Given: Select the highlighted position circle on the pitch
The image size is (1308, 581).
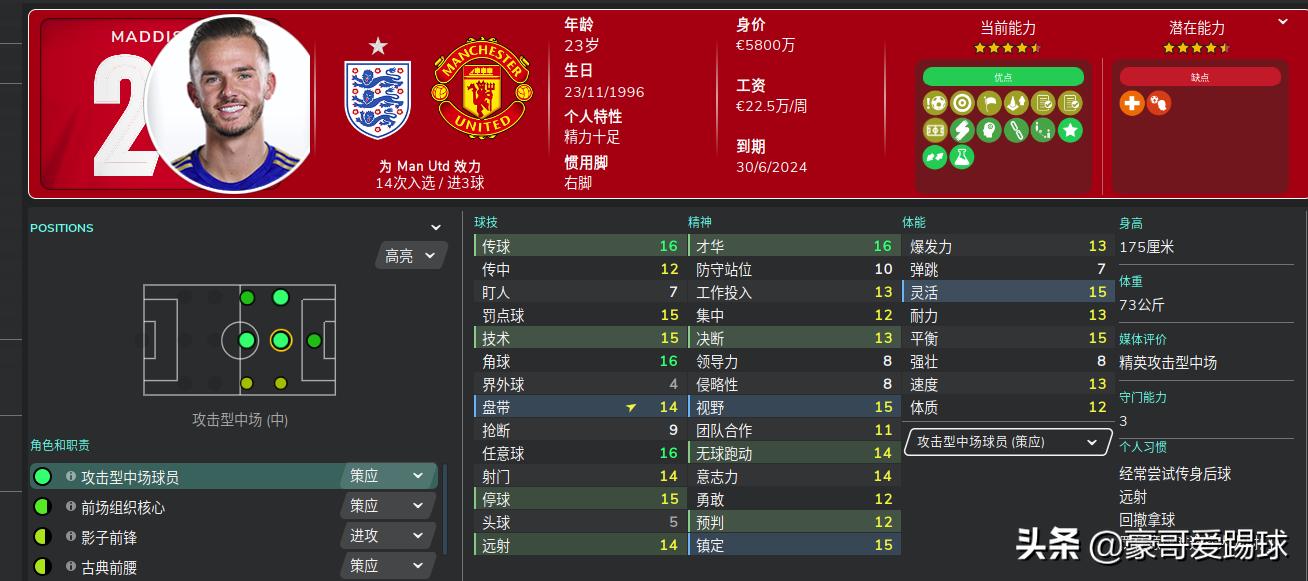Looking at the screenshot, I should pyautogui.click(x=280, y=339).
